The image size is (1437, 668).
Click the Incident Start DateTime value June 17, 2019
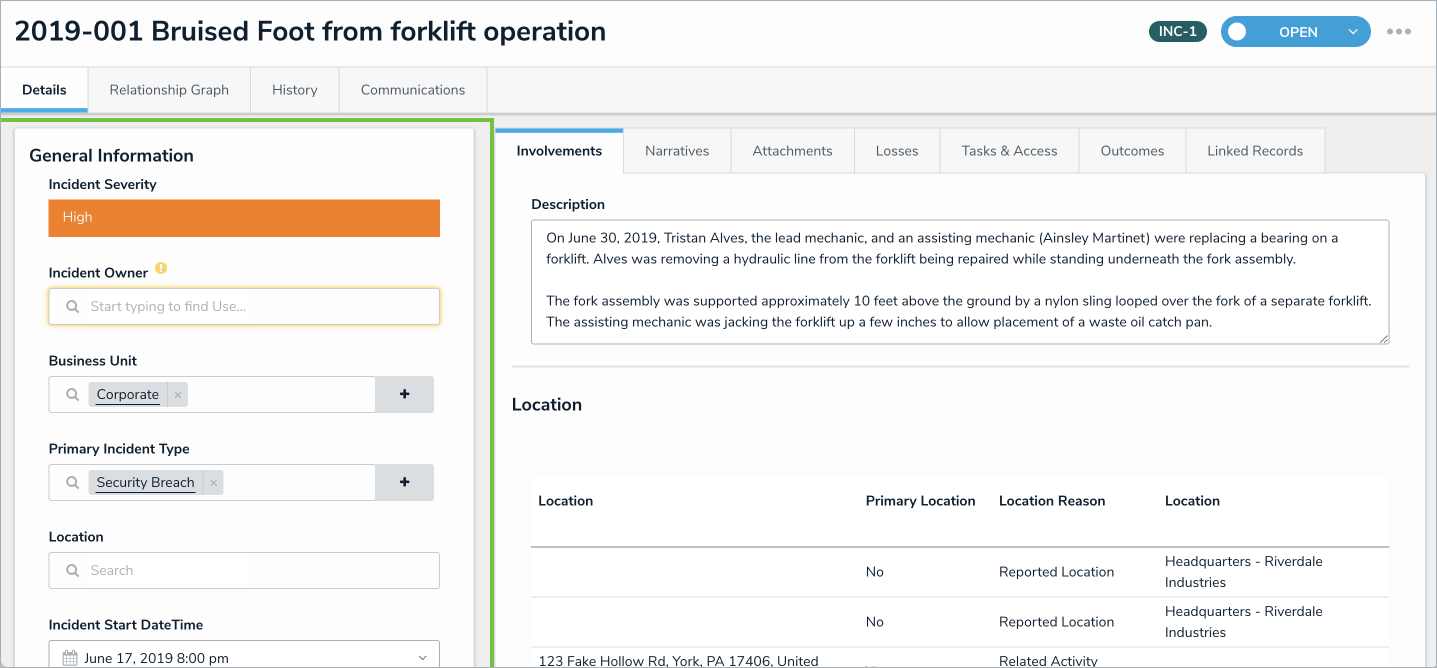coord(156,658)
